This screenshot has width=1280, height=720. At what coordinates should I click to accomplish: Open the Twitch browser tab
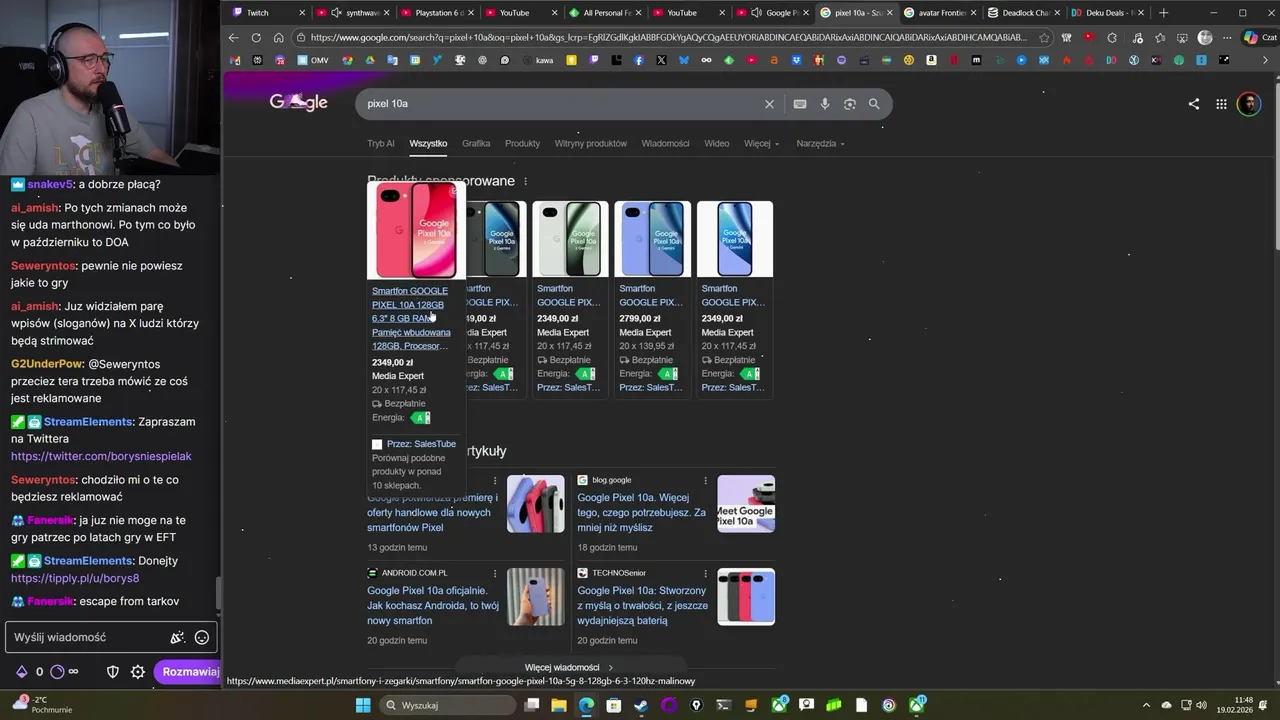[263, 13]
